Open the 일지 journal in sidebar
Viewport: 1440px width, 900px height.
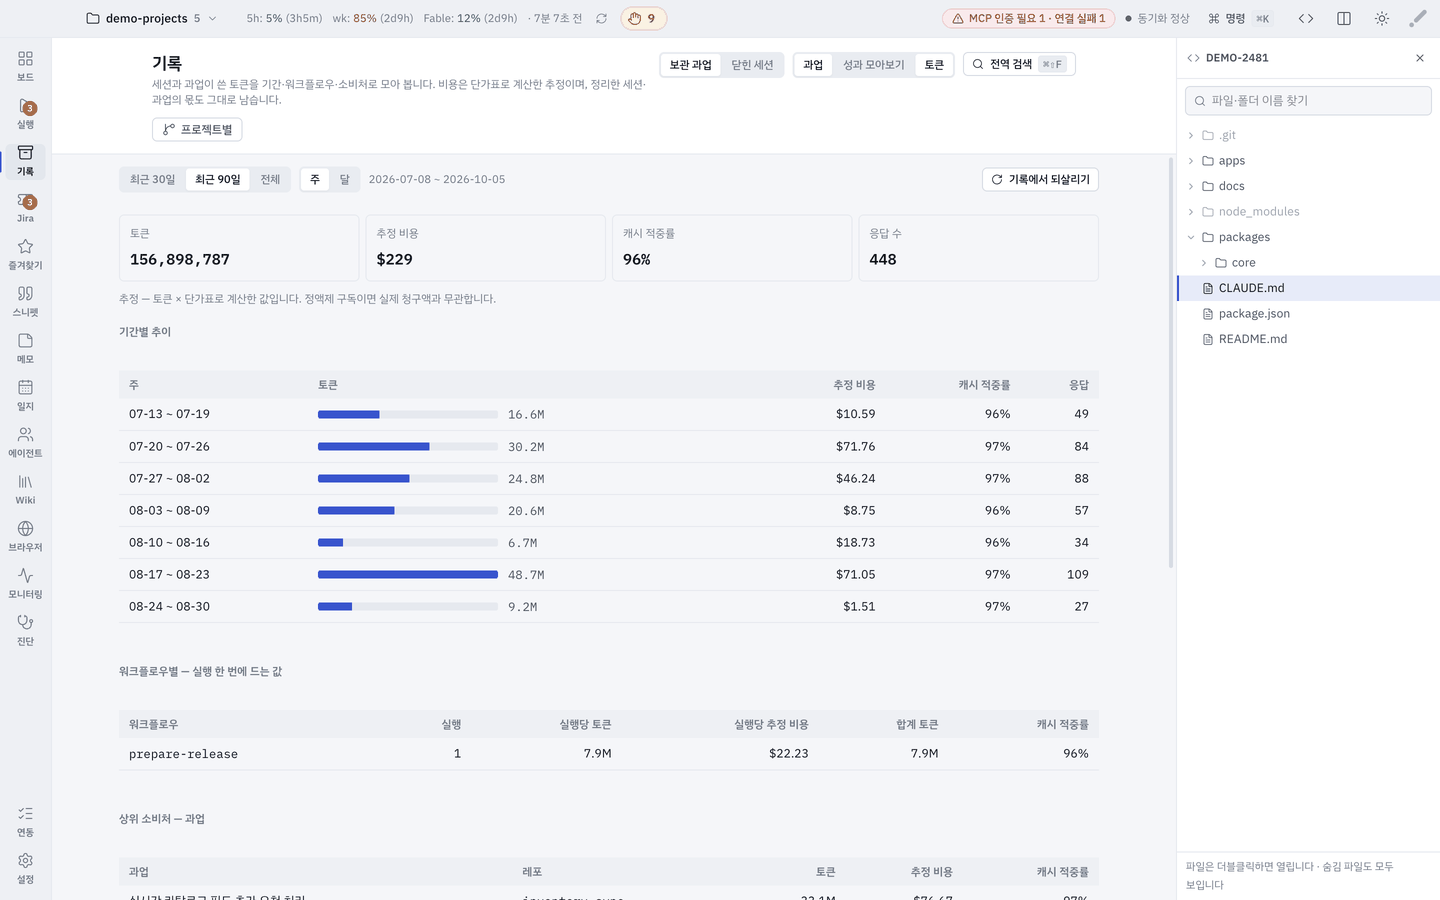coord(25,395)
